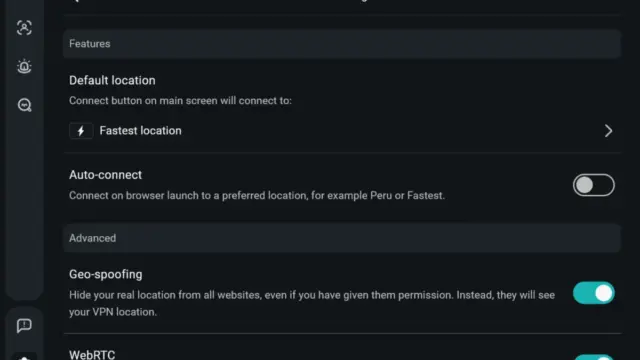Select the Advanced section header
This screenshot has width=640, height=360.
tap(342, 238)
